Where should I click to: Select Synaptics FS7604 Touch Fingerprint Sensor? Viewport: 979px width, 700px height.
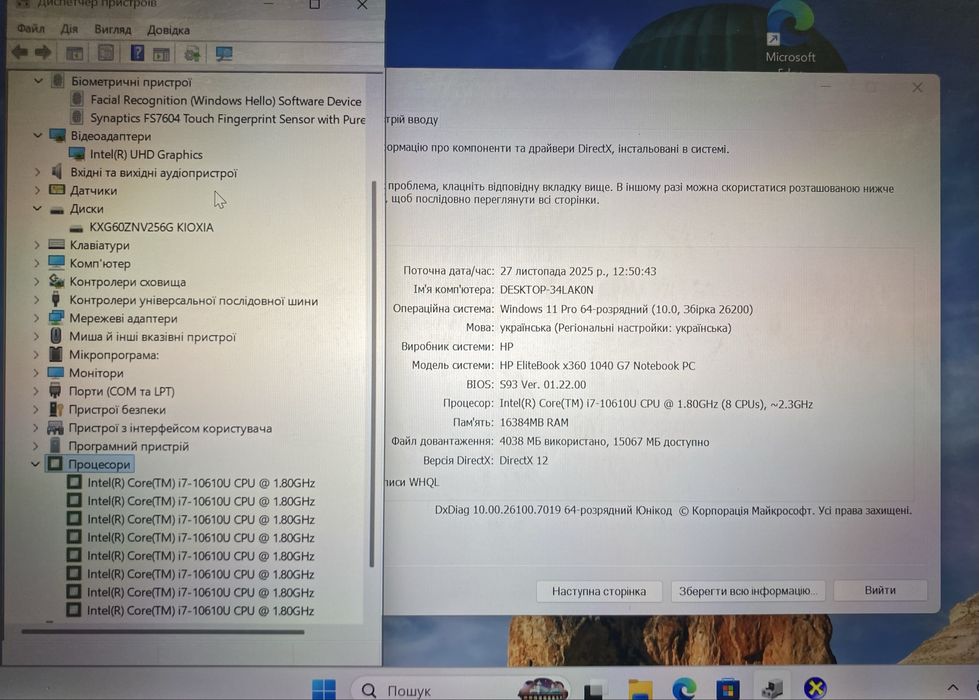point(227,119)
